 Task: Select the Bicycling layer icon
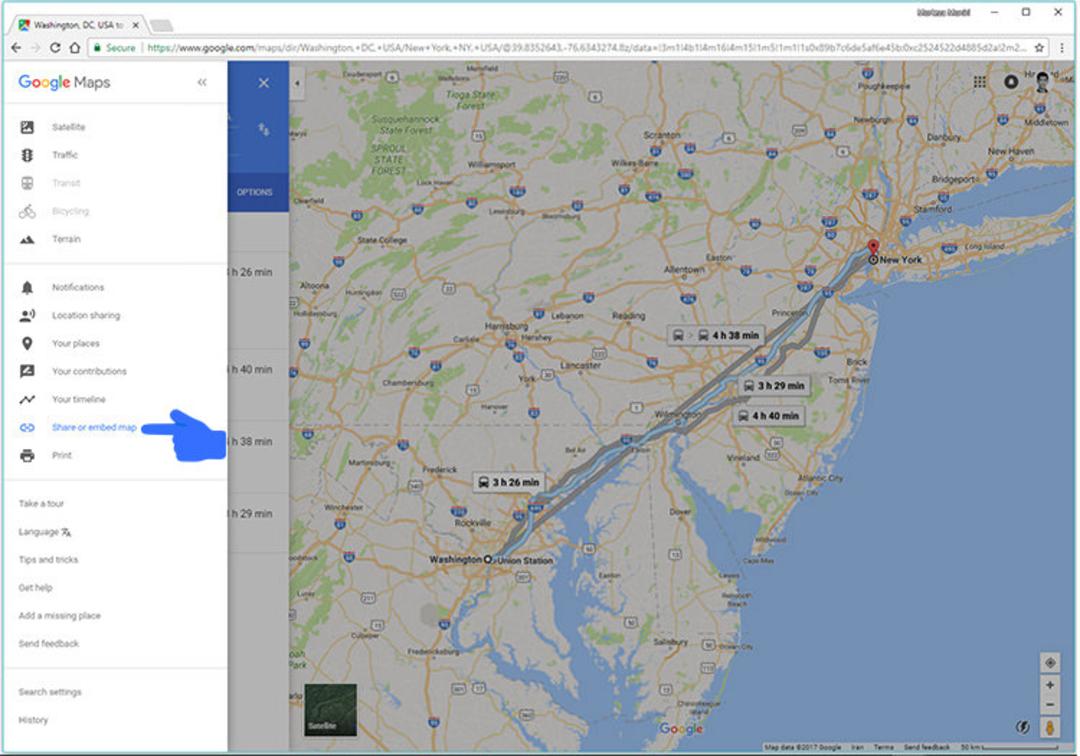(x=27, y=211)
